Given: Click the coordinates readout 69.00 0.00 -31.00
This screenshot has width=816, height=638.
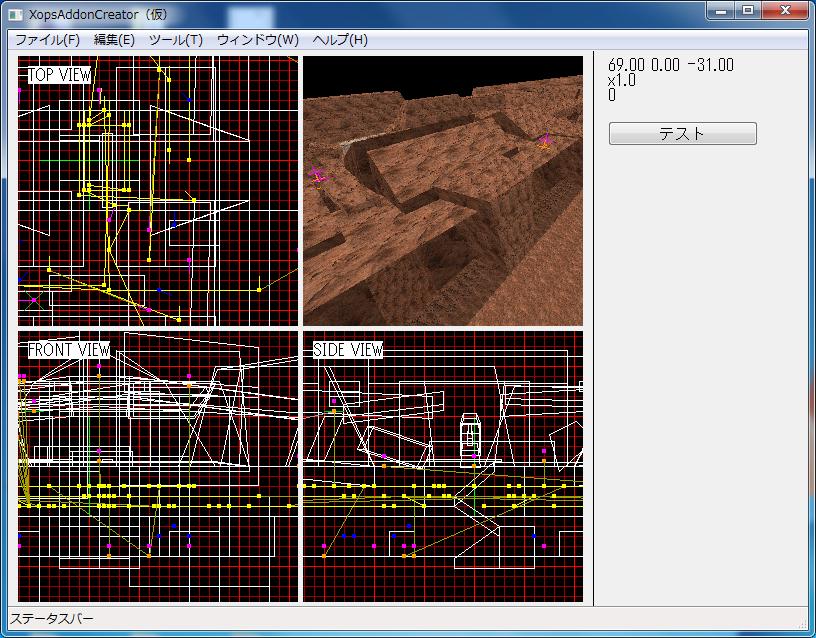Looking at the screenshot, I should (670, 65).
